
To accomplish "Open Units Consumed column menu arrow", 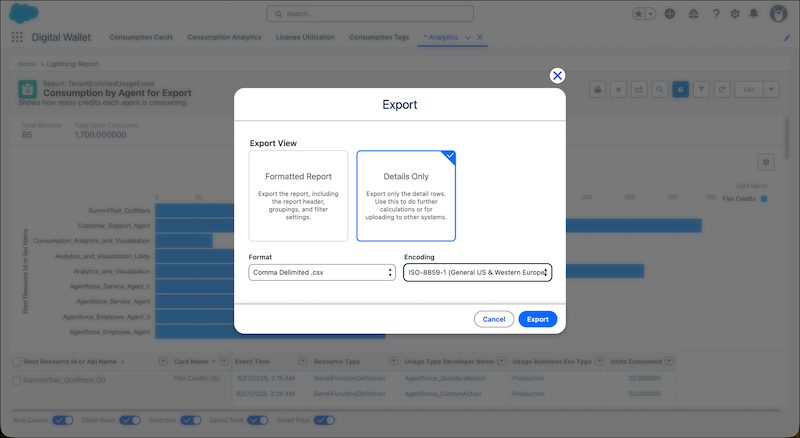I will 669,361.
